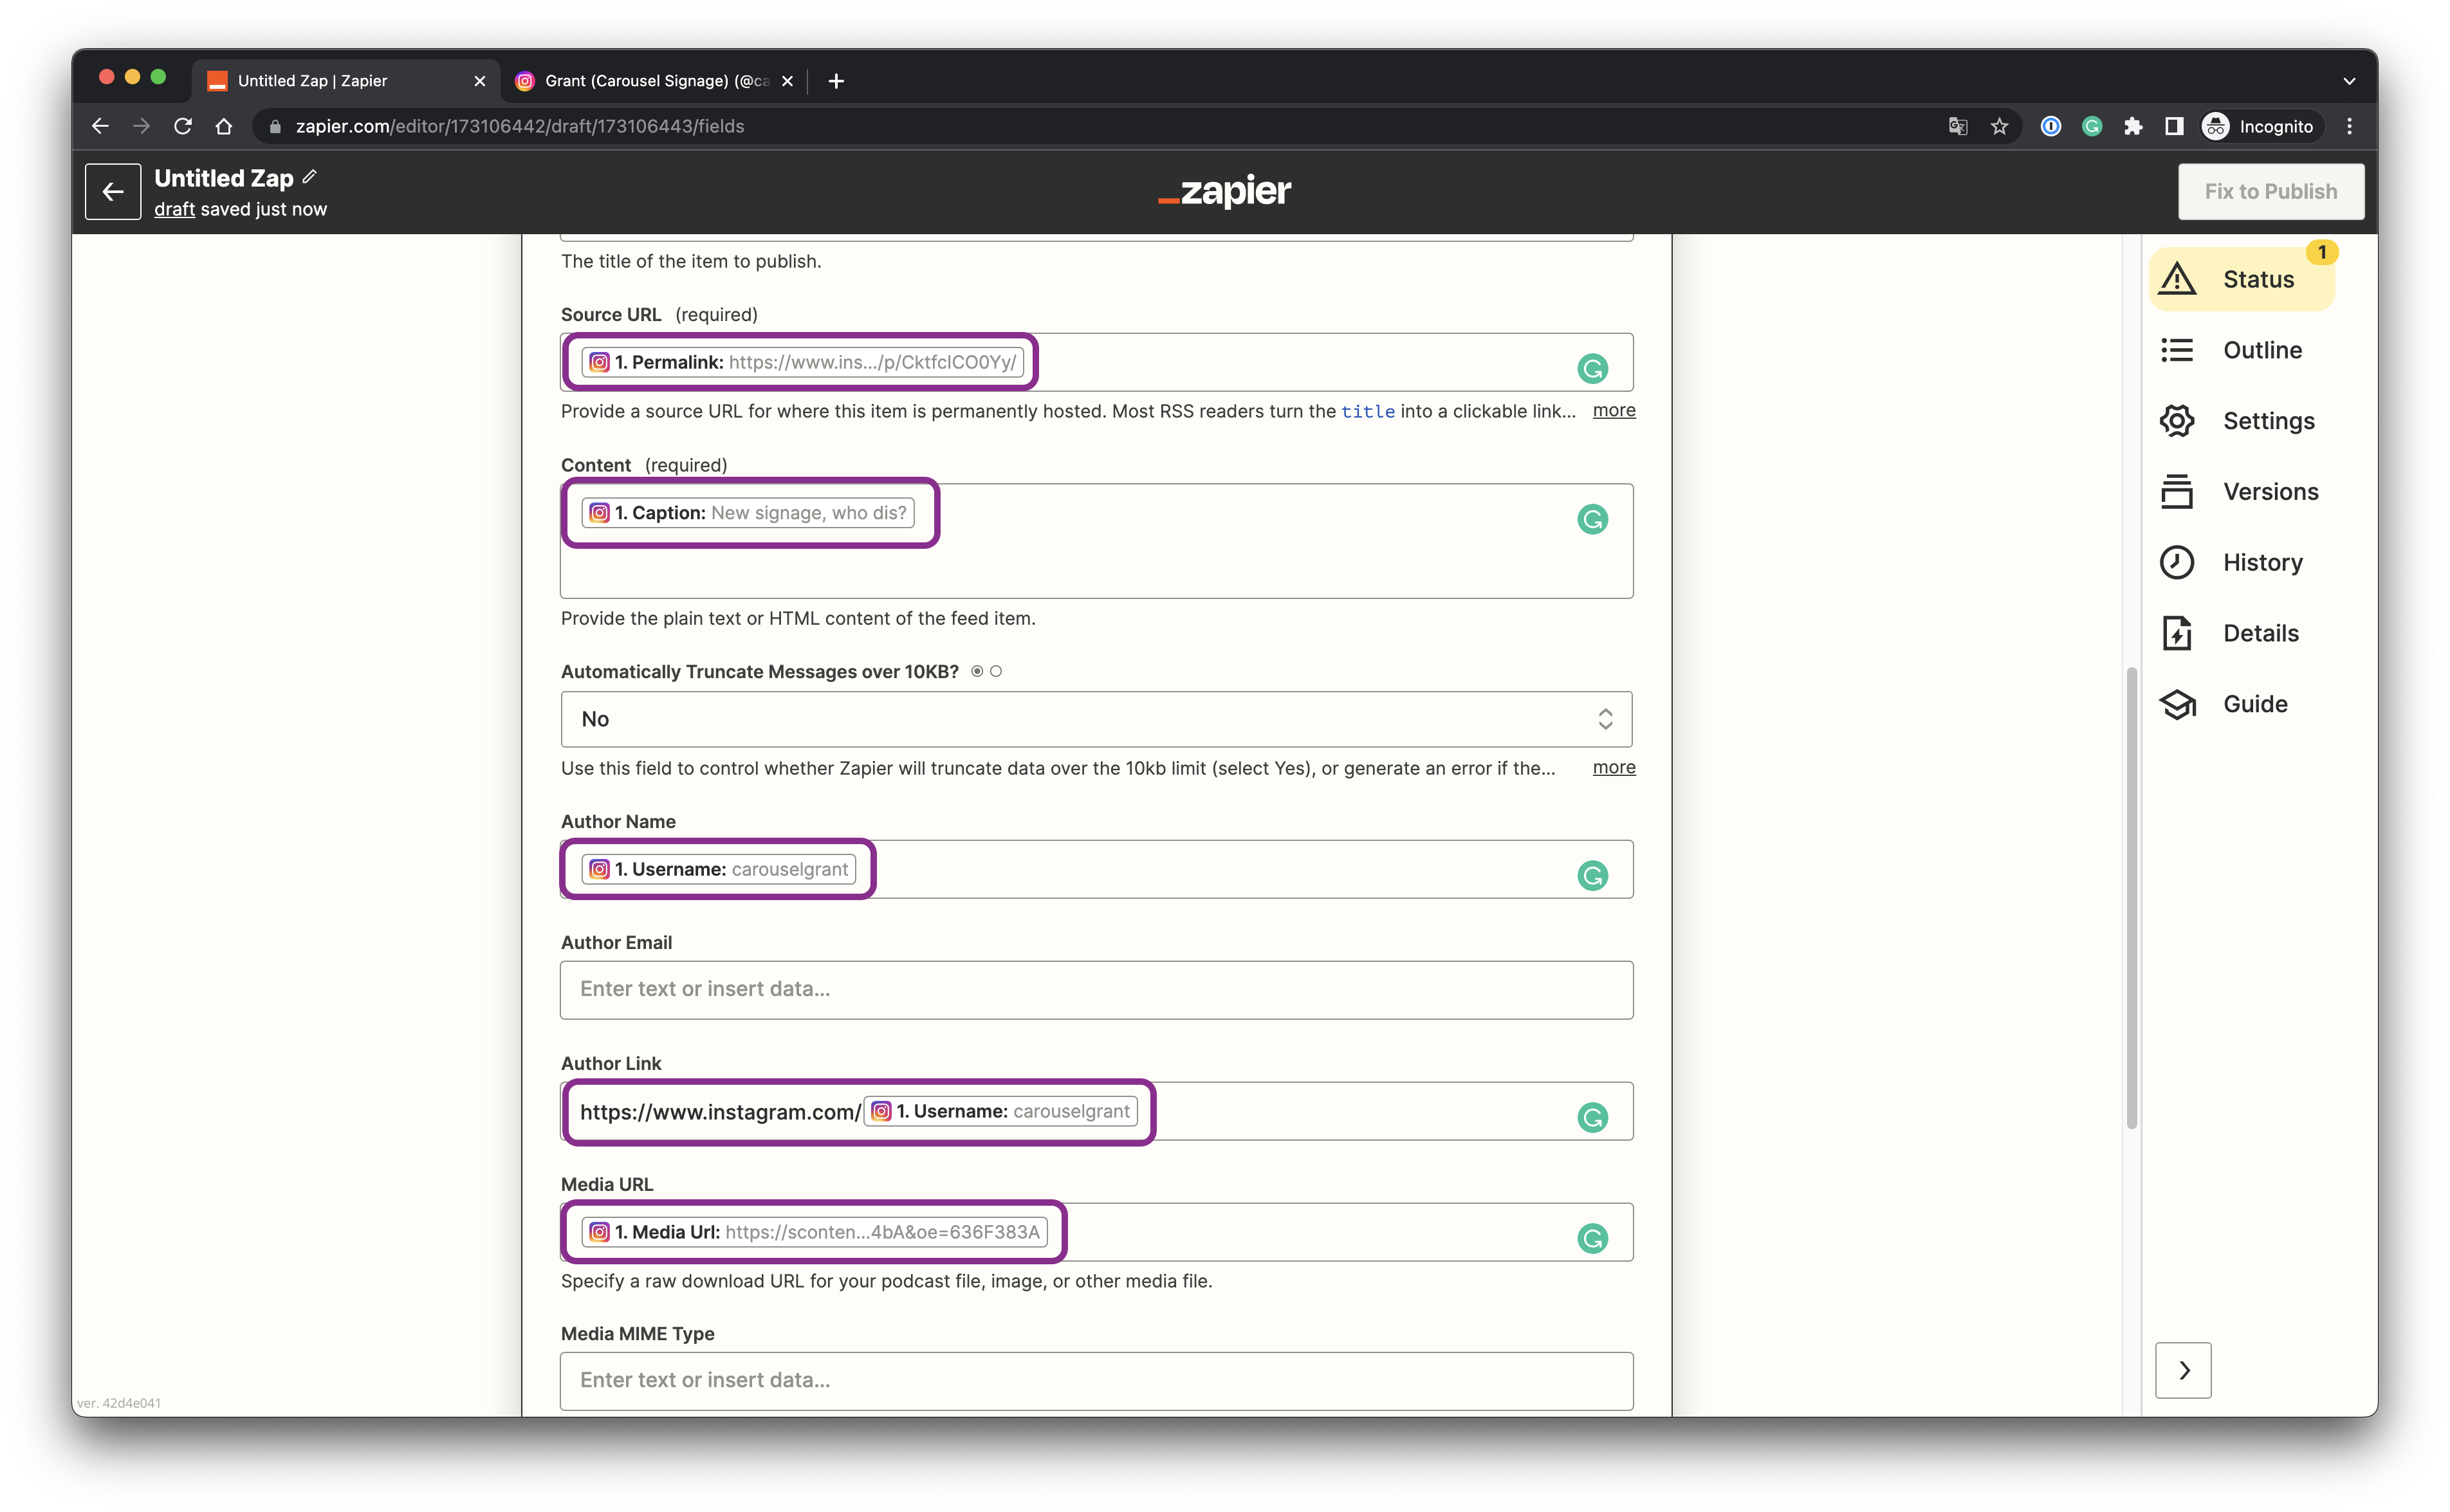Screen dimensions: 2450x1512
Task: Open the 1Password extension icon
Action: tap(2051, 126)
